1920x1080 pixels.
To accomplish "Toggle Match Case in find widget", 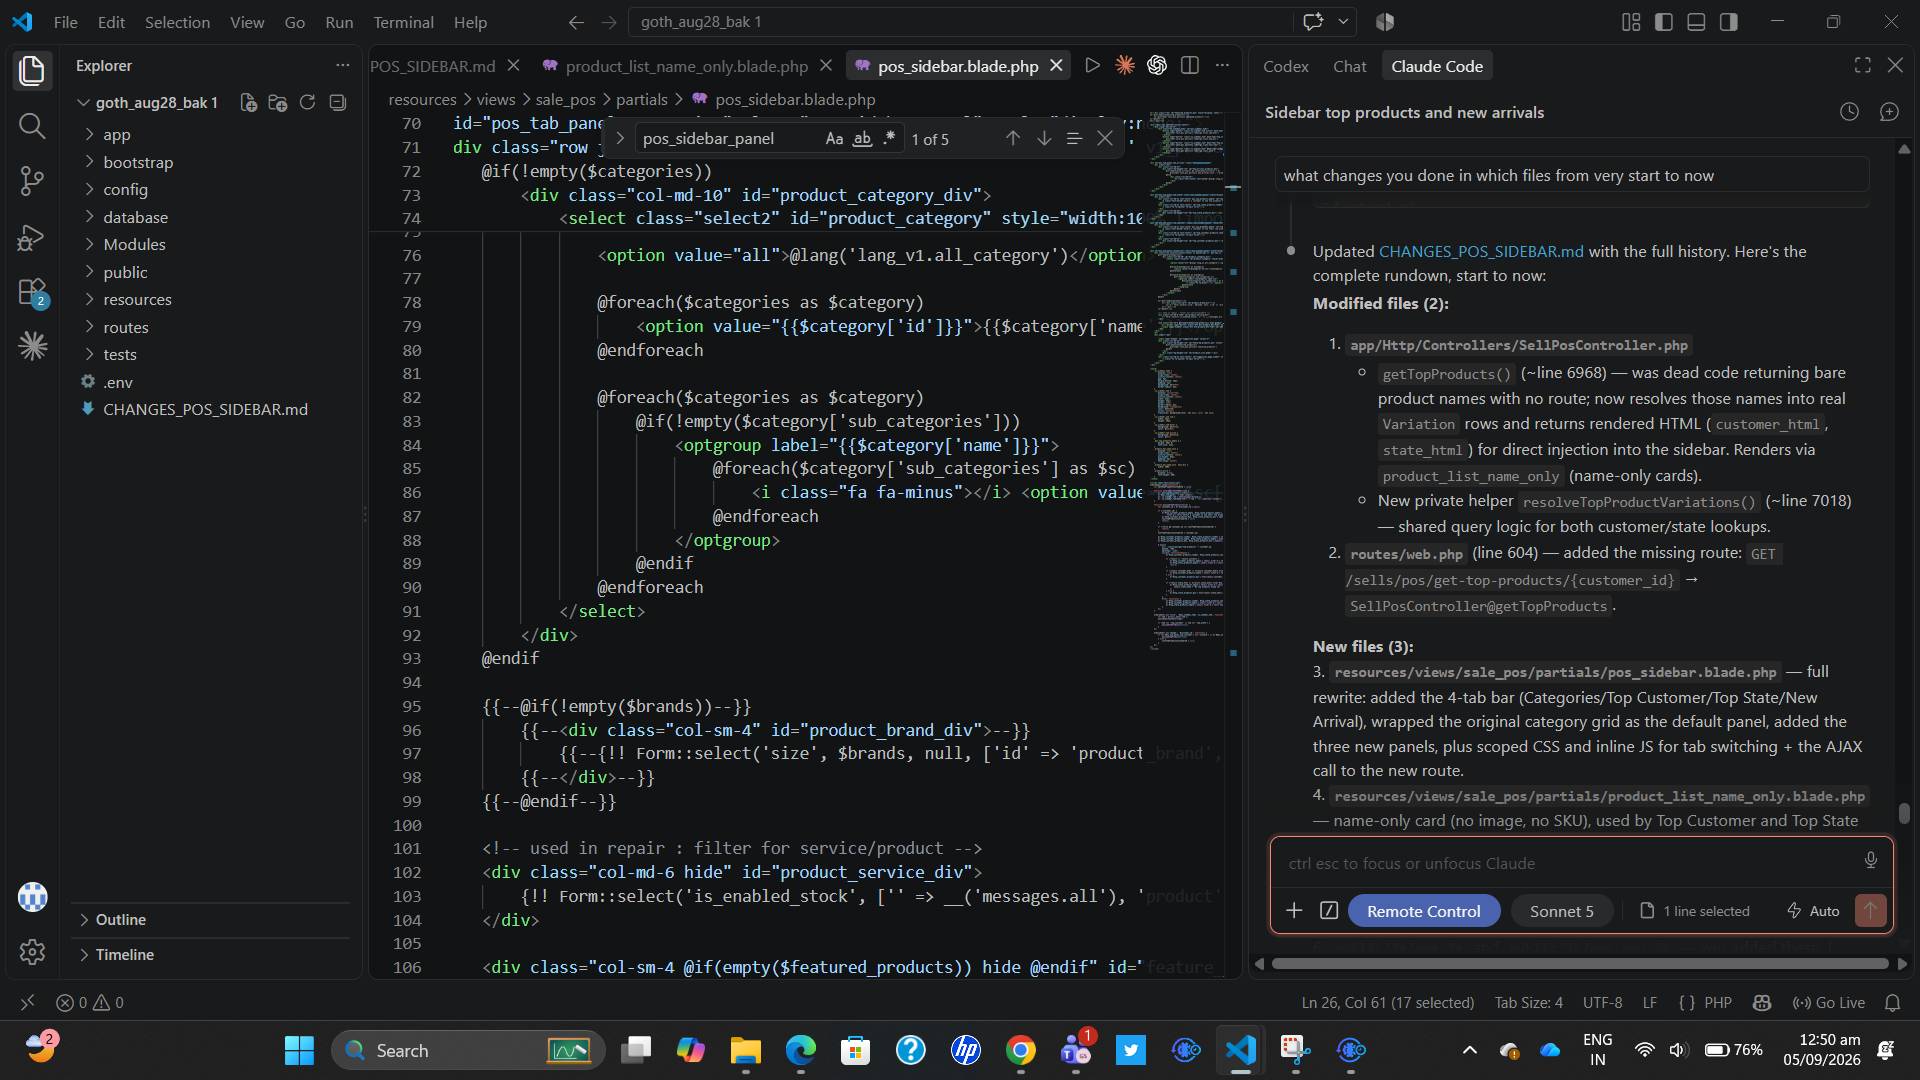I will (834, 139).
